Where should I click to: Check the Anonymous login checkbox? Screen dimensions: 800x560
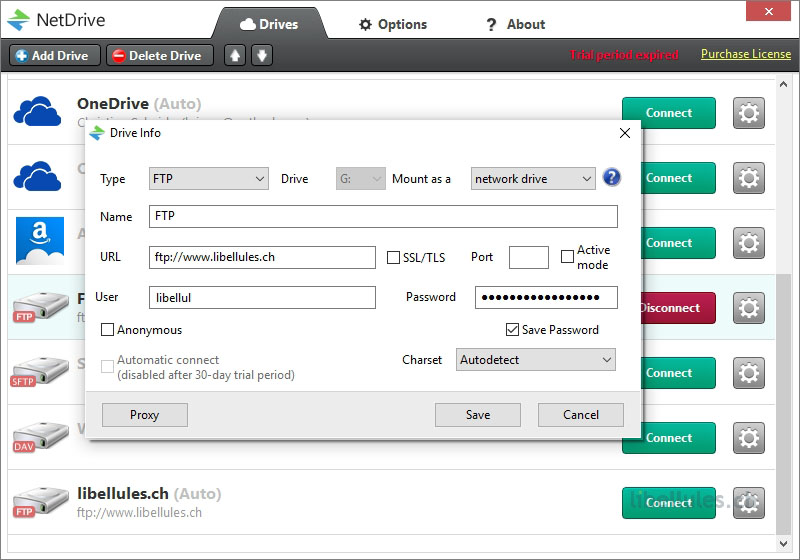coord(107,330)
